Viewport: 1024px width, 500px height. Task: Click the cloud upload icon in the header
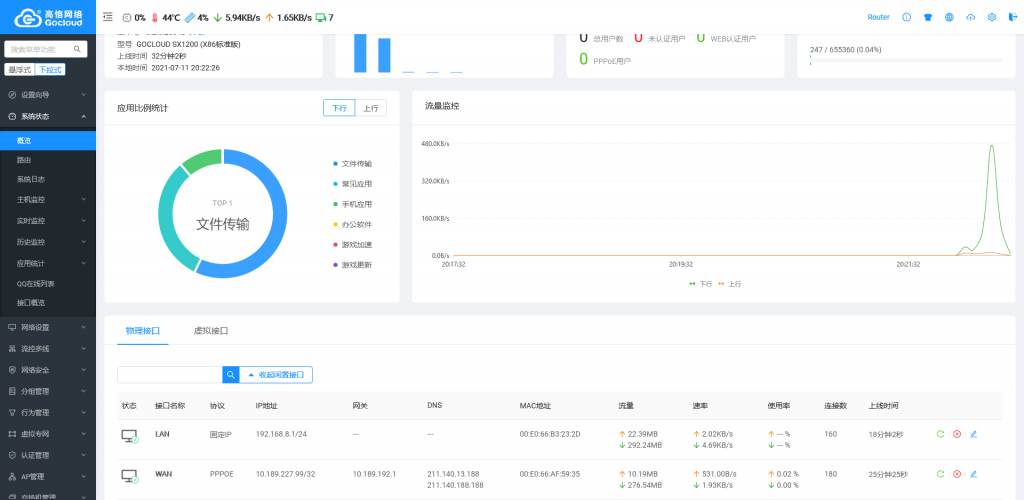tap(970, 18)
